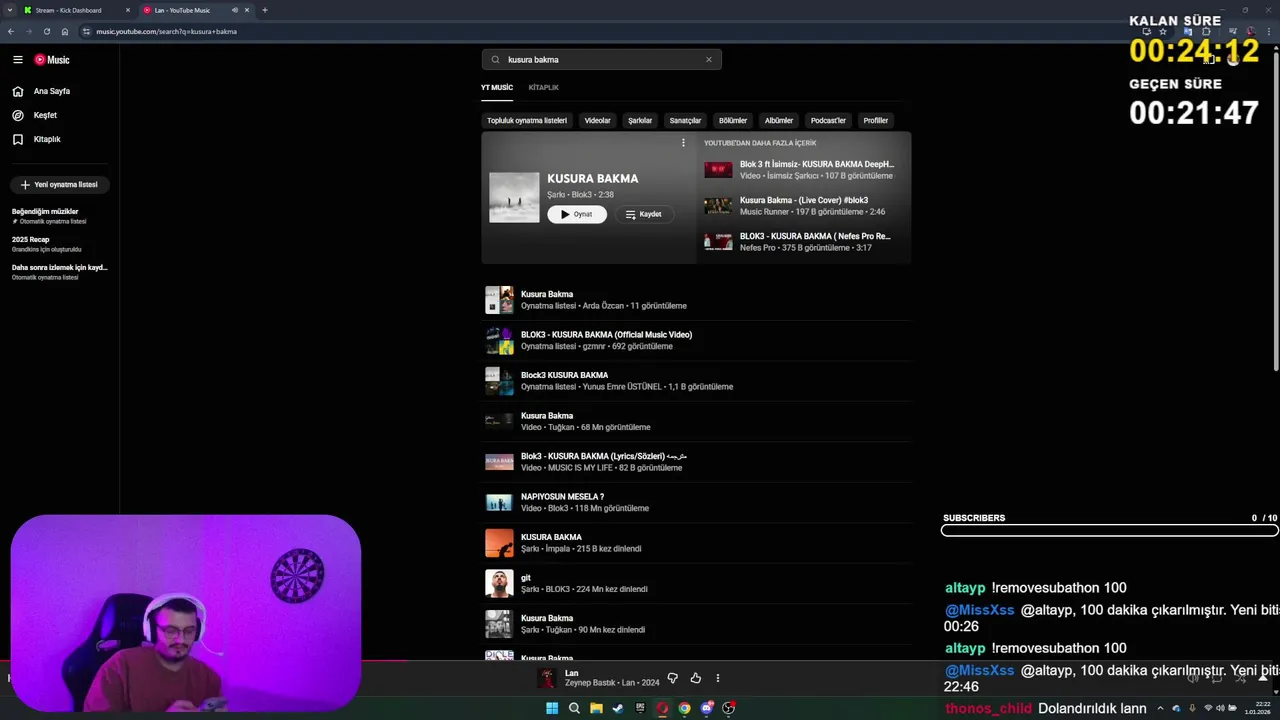1280x720 pixels.
Task: Open a new browser tab
Action: [264, 10]
